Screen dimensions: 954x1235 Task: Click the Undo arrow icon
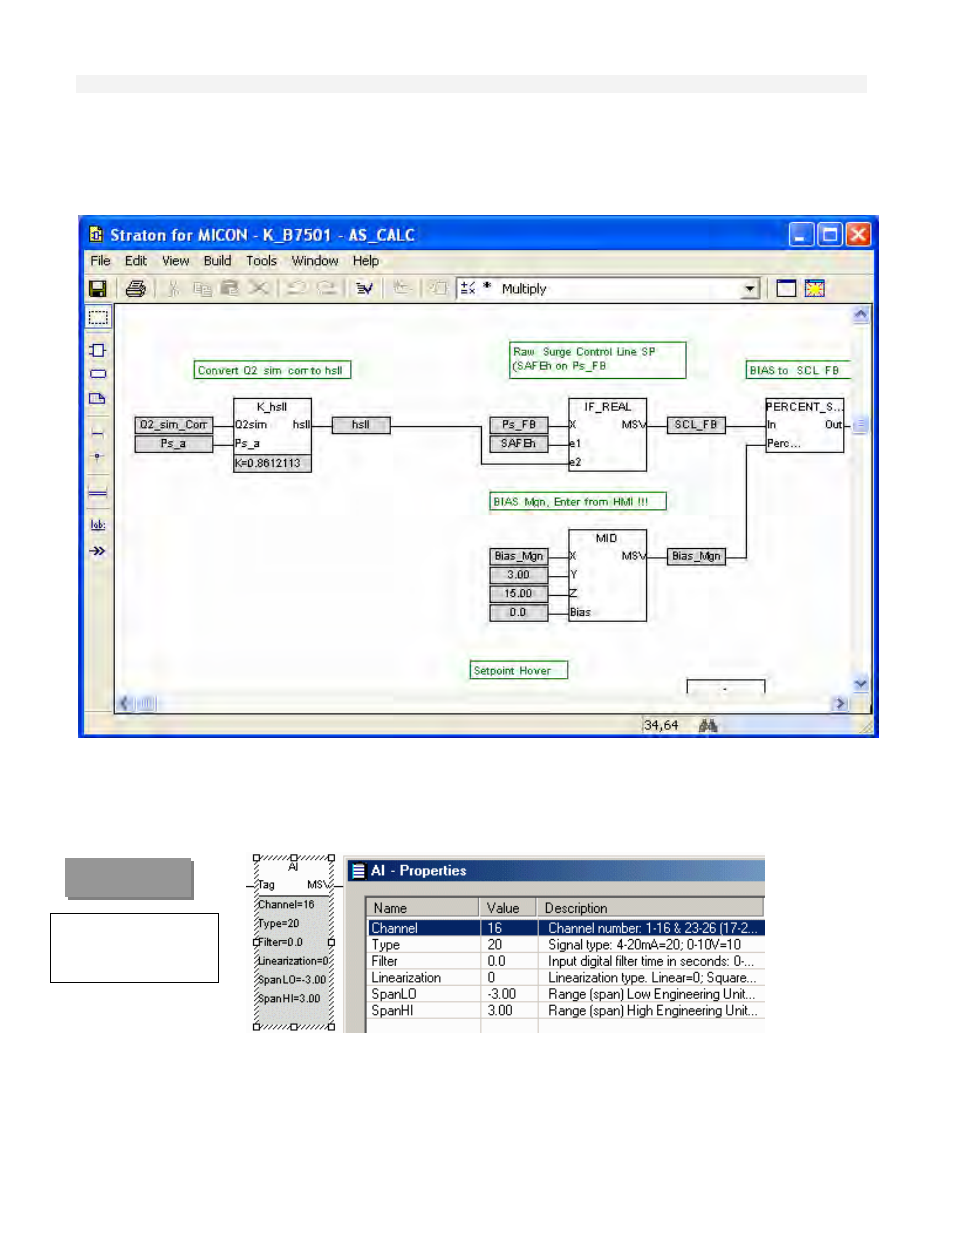[x=297, y=289]
